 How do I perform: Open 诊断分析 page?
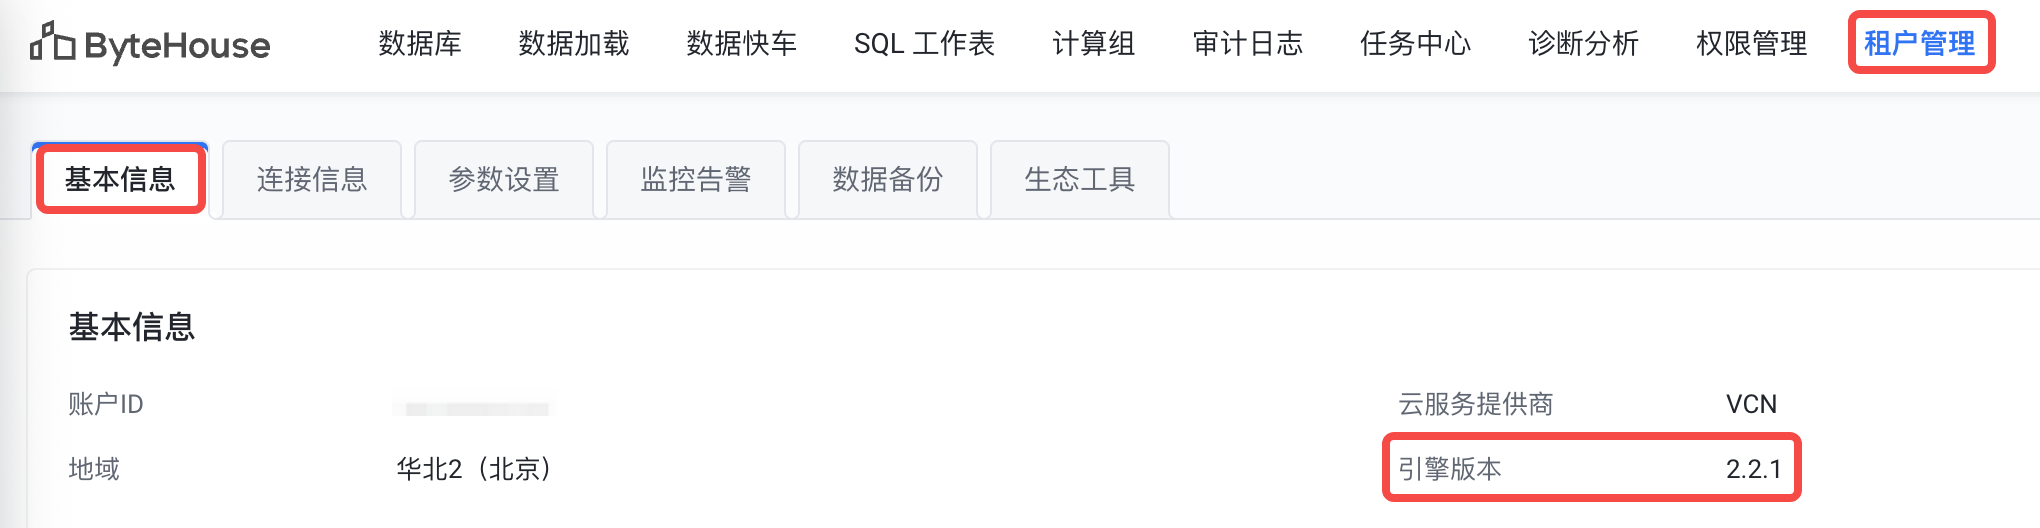coord(1584,44)
